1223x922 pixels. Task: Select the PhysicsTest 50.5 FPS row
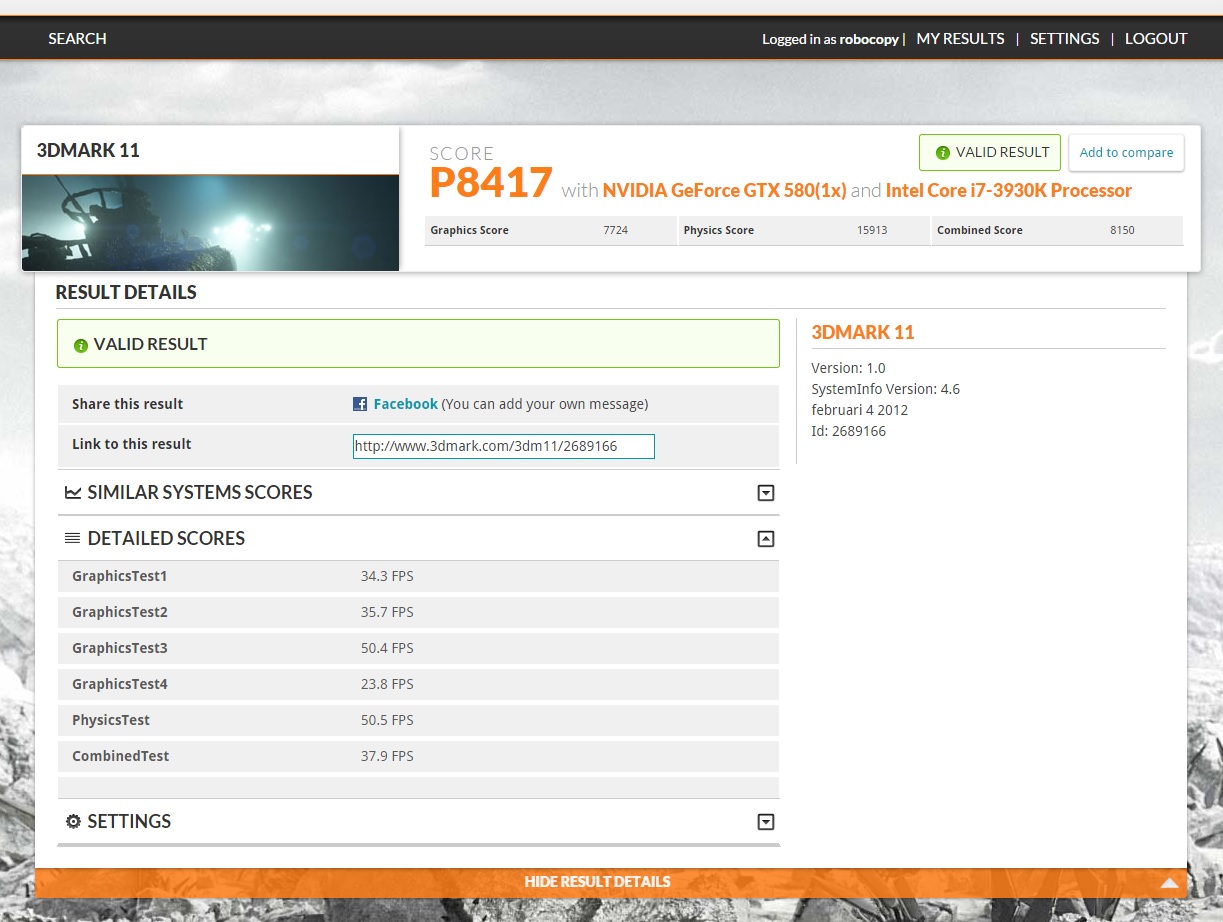[x=418, y=720]
